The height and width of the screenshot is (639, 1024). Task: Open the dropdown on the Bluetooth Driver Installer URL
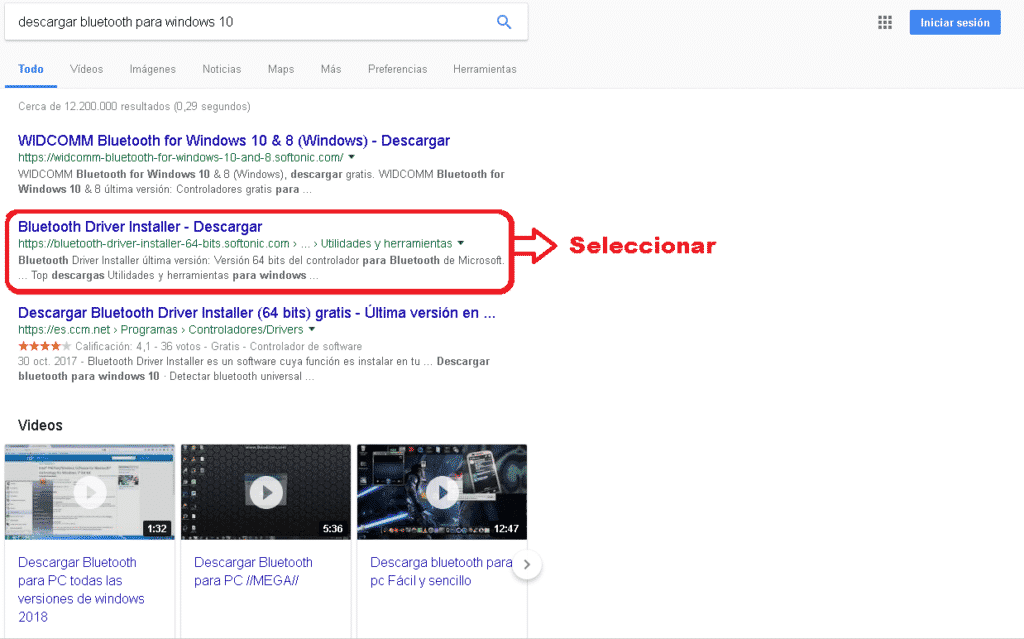tap(459, 242)
